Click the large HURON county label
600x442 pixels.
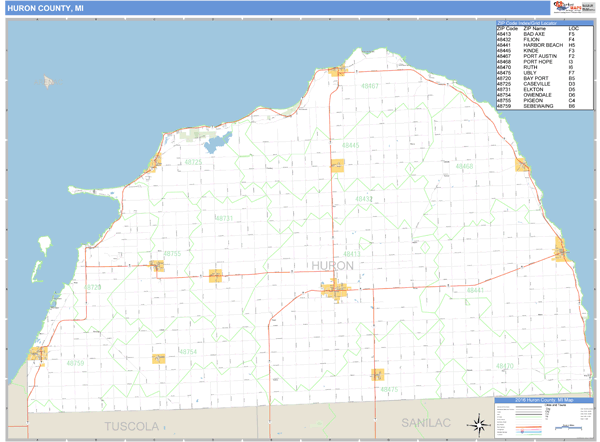coord(332,266)
